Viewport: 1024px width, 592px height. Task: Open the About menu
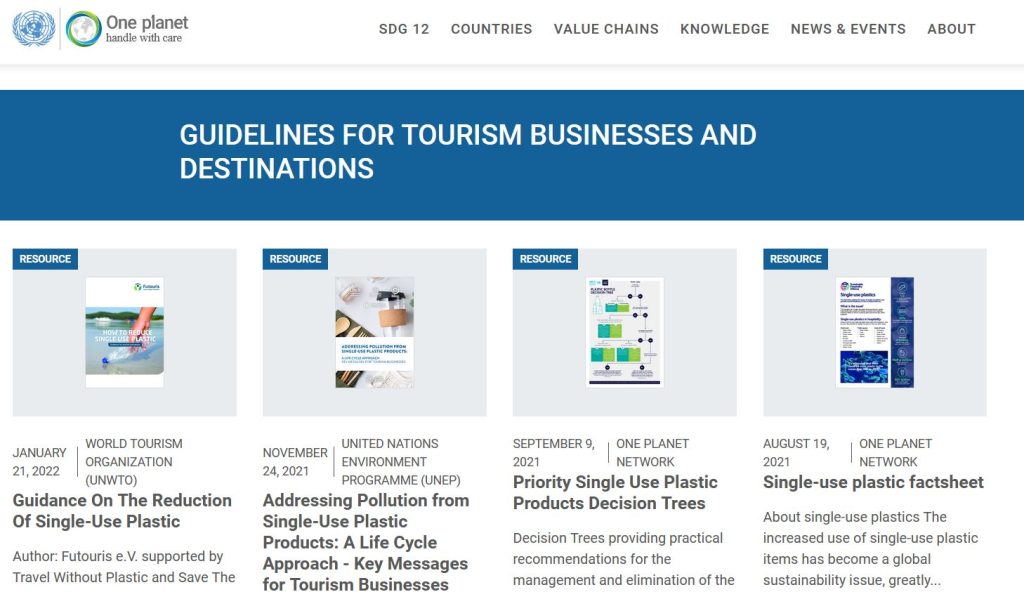tap(951, 29)
